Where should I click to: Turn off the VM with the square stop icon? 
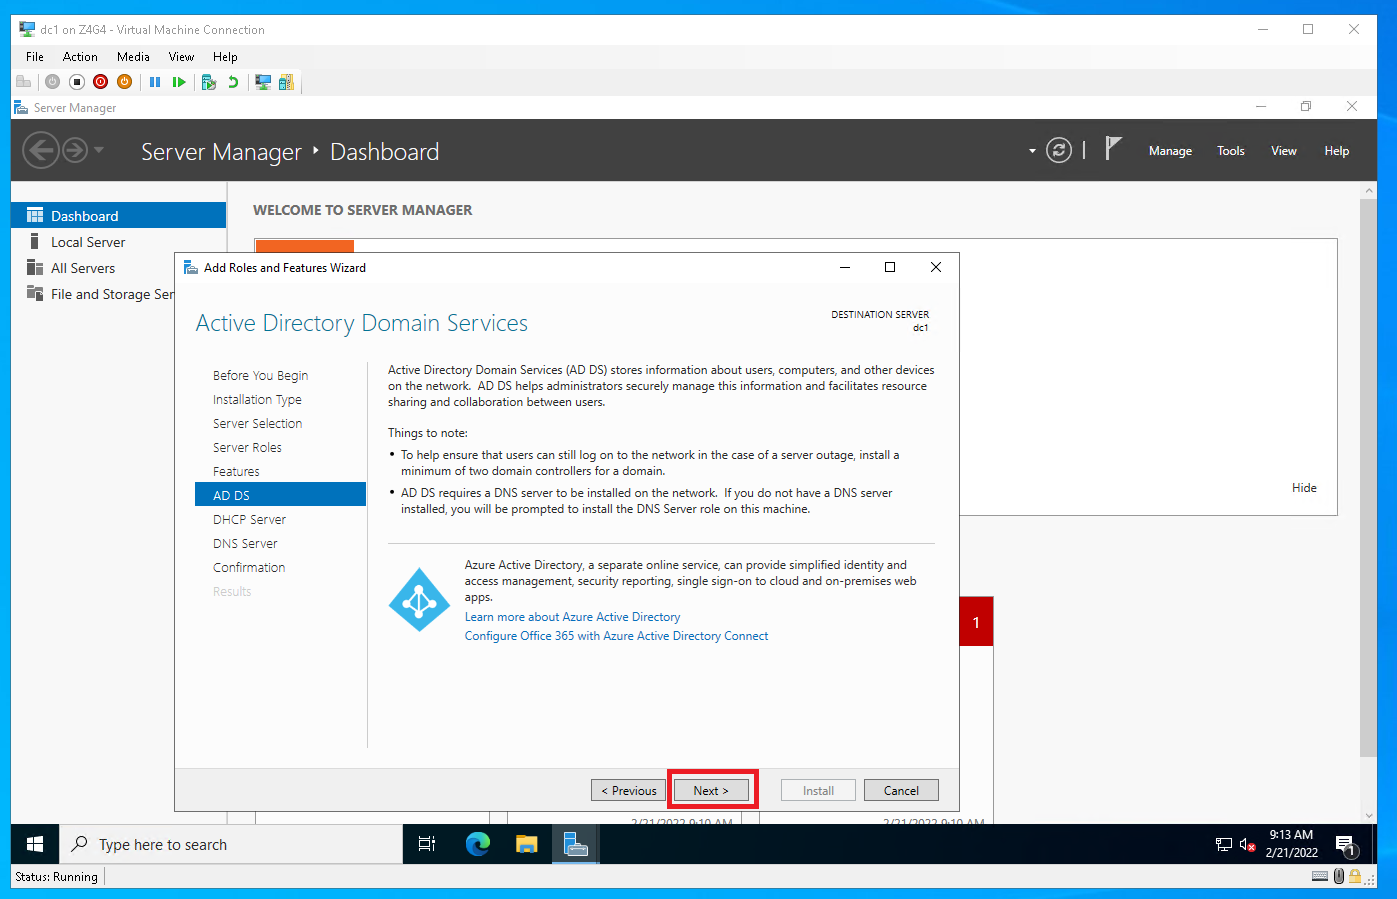[77, 82]
